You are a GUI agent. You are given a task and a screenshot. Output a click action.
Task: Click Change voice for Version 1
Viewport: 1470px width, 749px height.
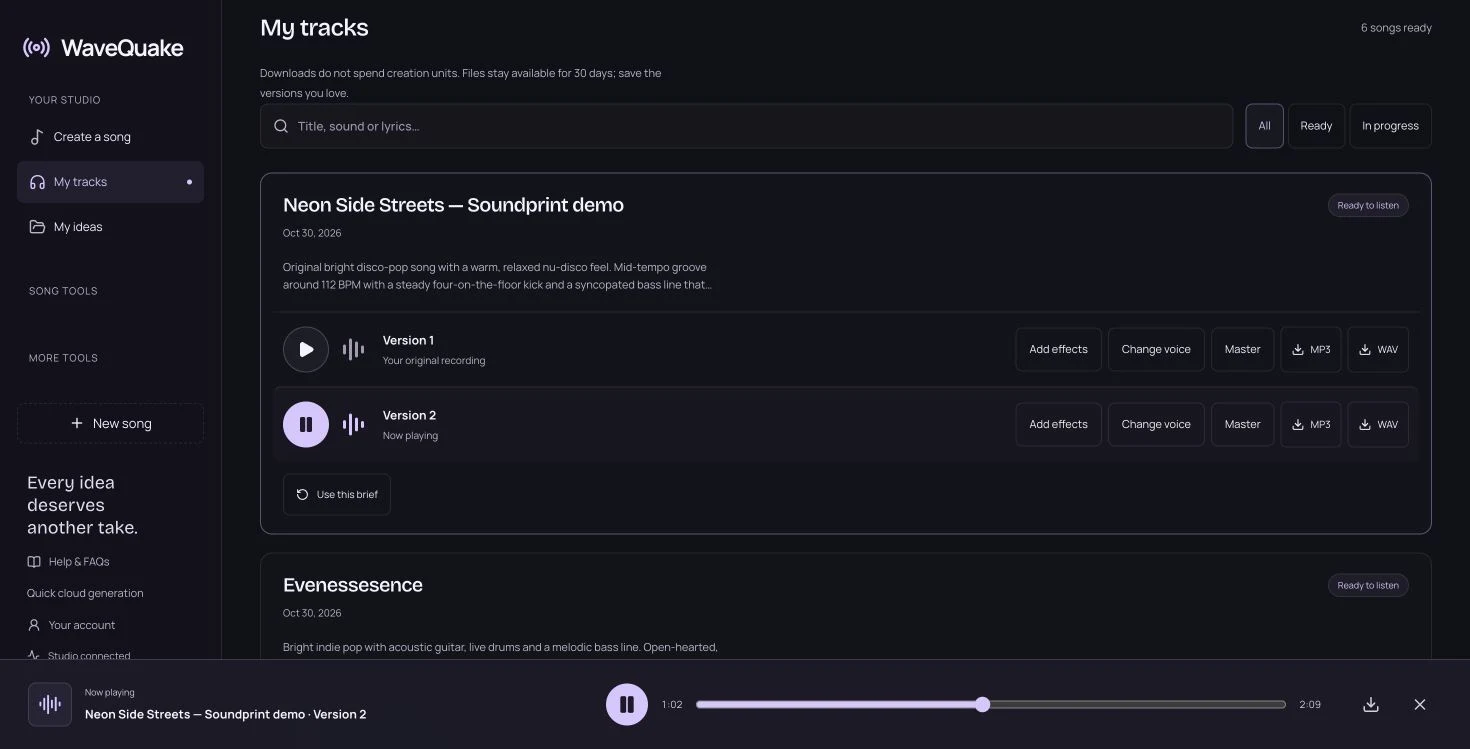pos(1156,349)
